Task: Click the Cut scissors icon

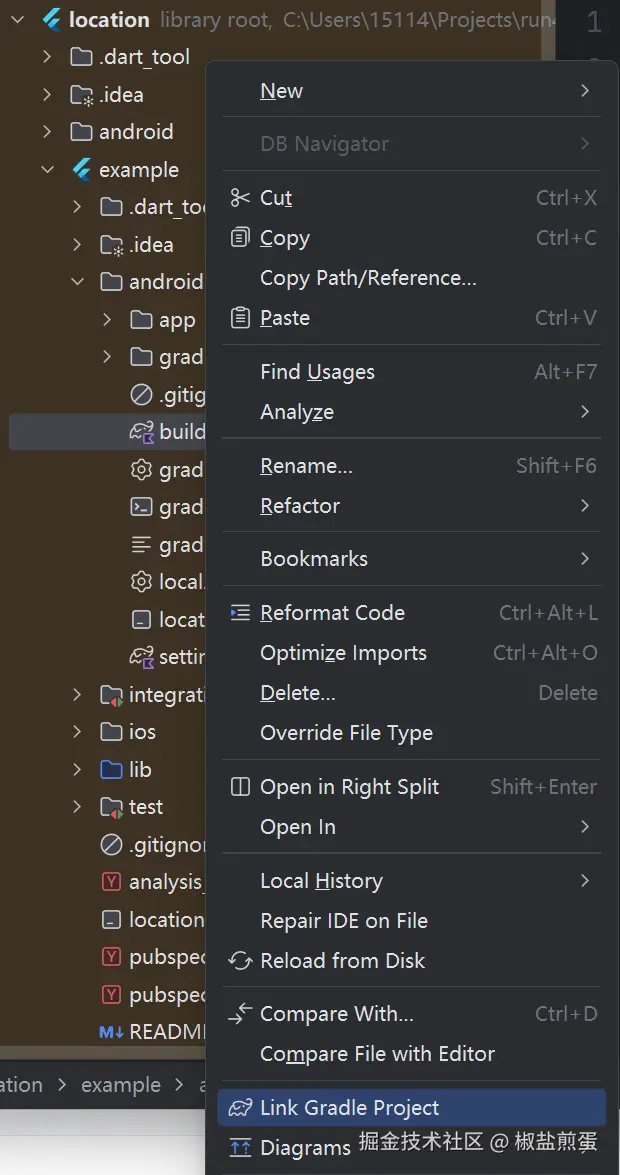Action: tap(240, 198)
